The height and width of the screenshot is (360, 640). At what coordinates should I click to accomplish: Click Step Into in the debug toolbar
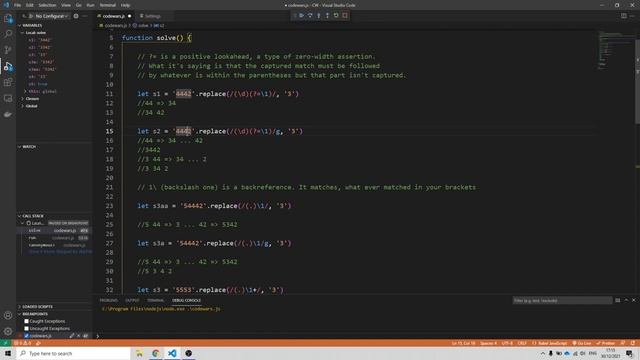[x=319, y=16]
